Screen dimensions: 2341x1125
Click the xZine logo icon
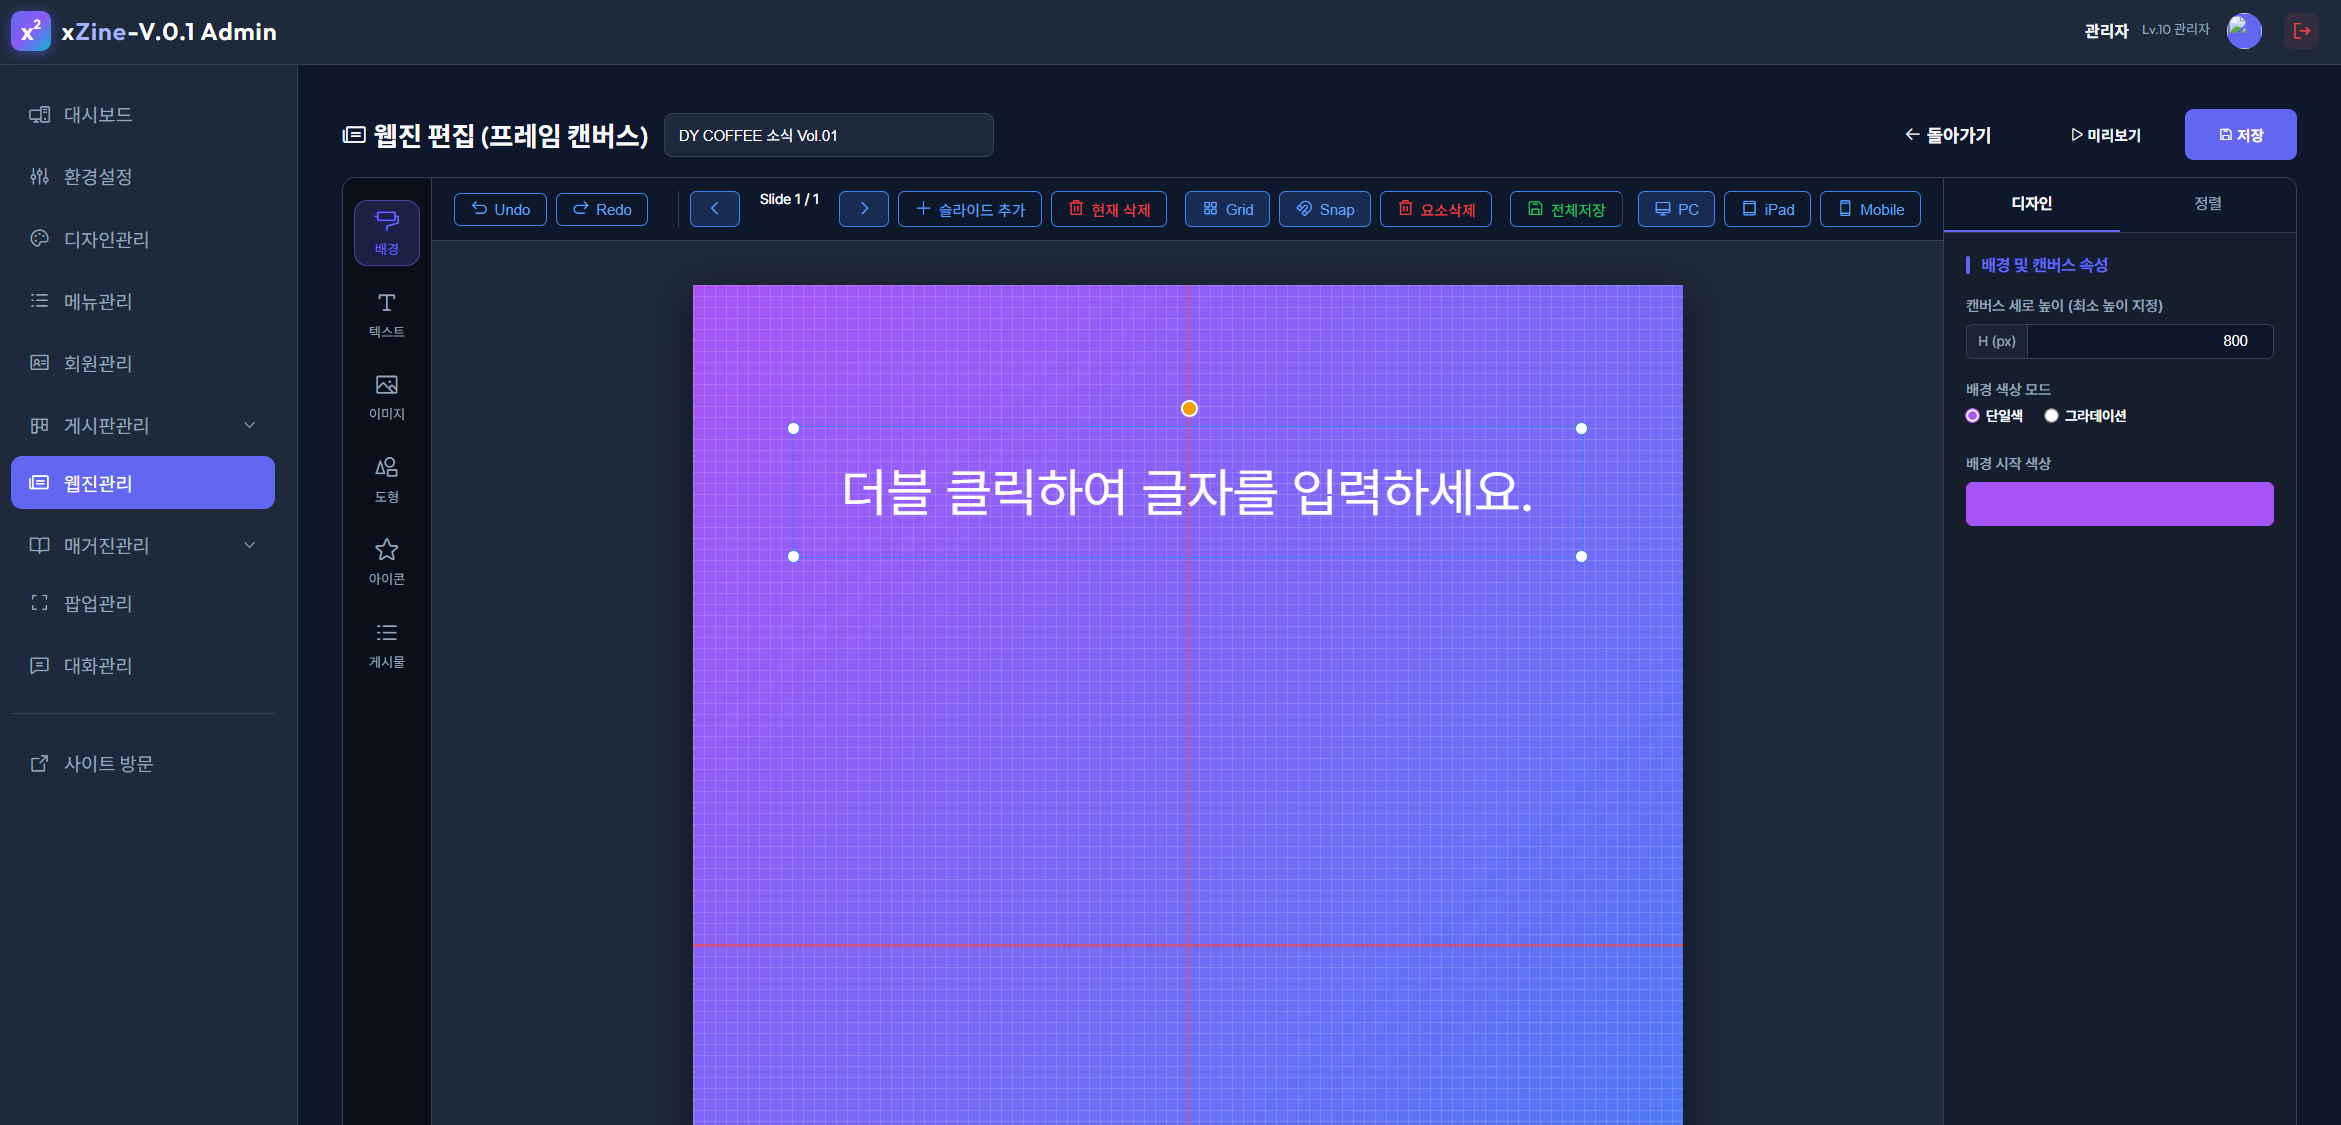30,31
